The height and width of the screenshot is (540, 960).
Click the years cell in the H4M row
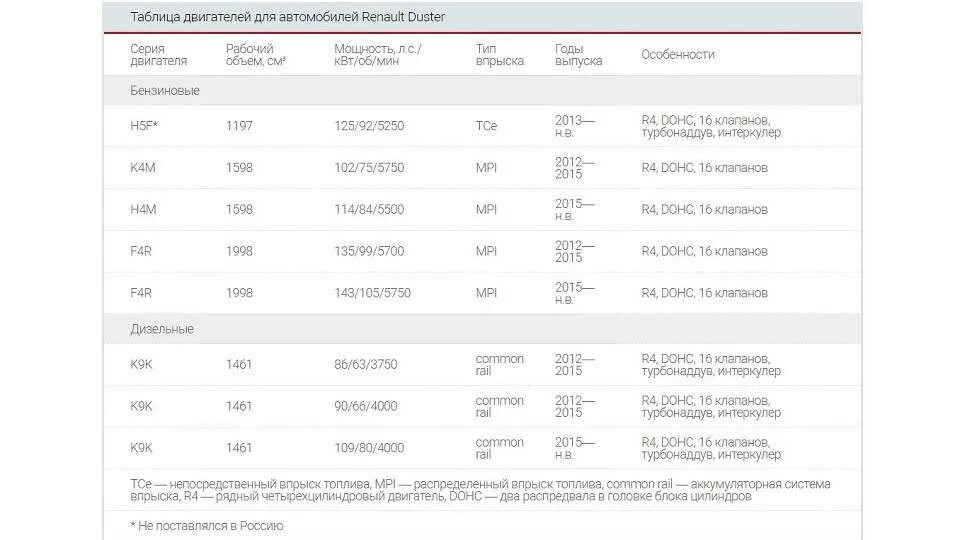click(x=574, y=209)
